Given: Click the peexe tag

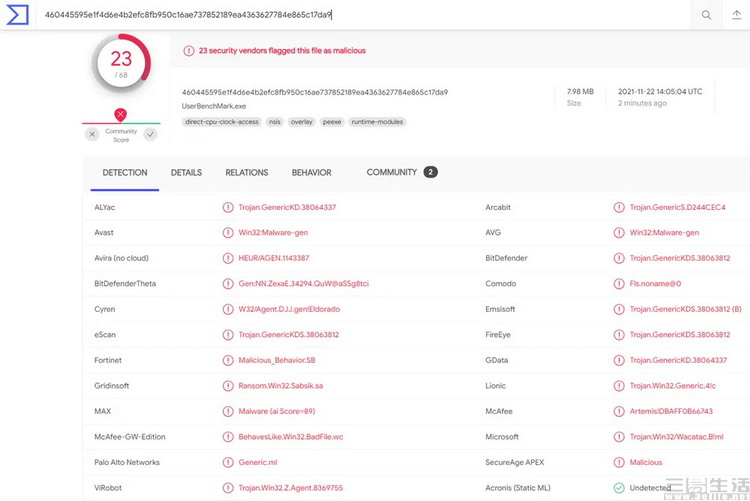Looking at the screenshot, I should coord(332,122).
